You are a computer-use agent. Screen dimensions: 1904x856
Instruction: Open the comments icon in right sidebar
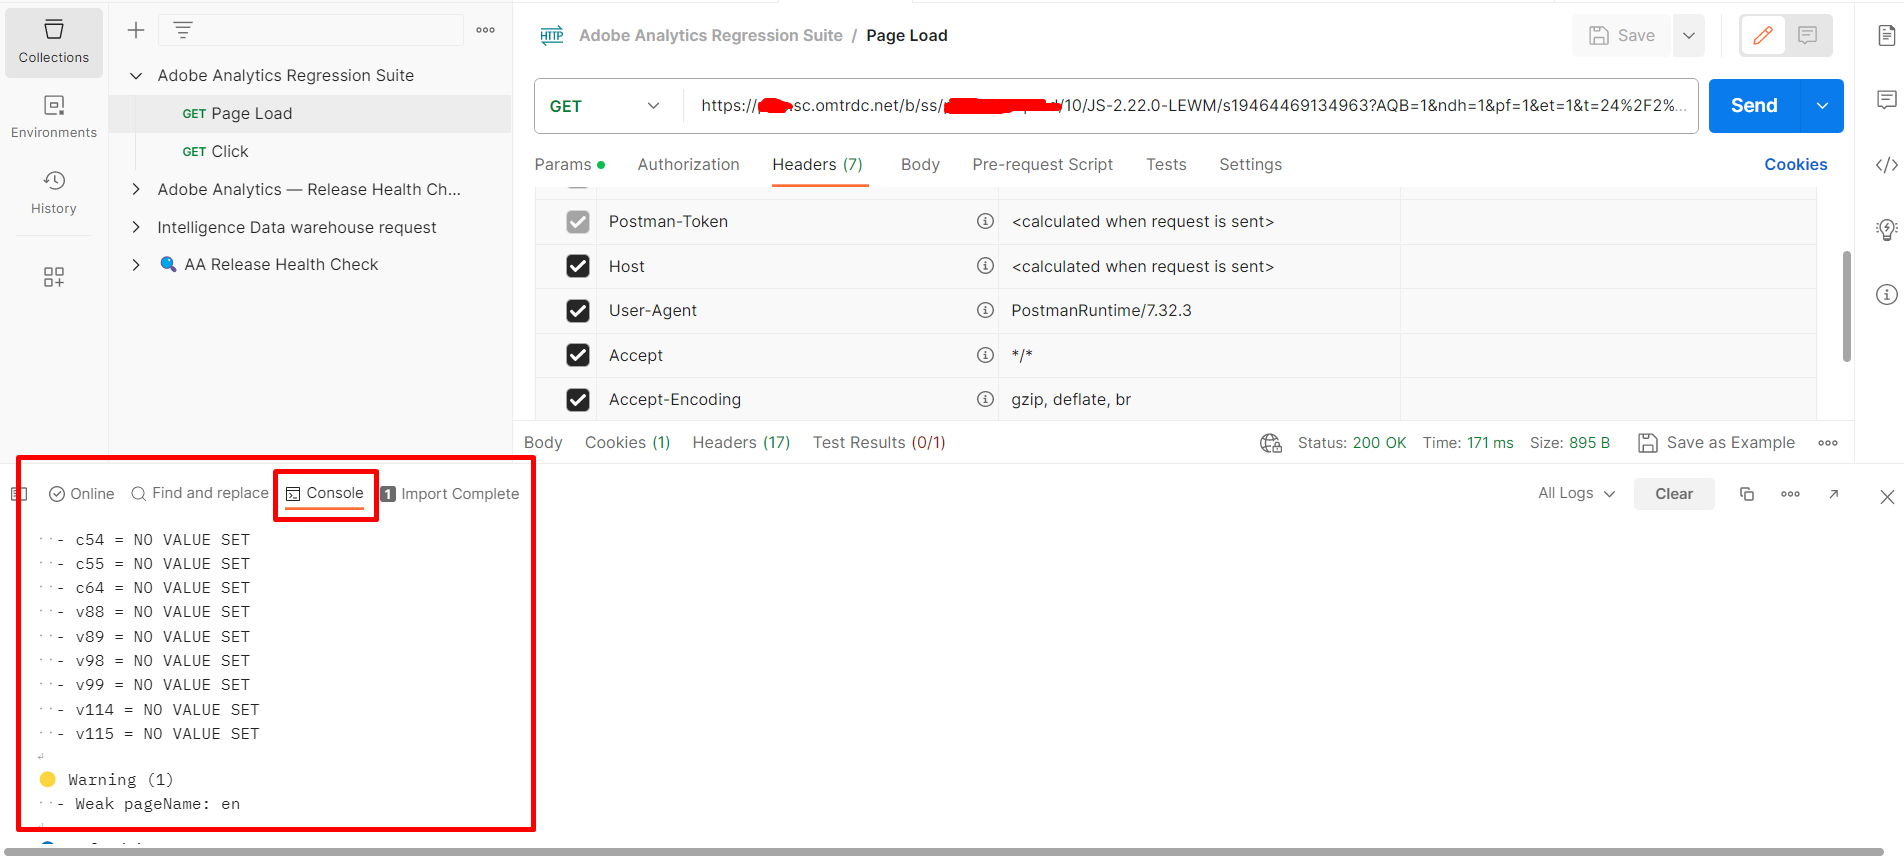point(1886,100)
